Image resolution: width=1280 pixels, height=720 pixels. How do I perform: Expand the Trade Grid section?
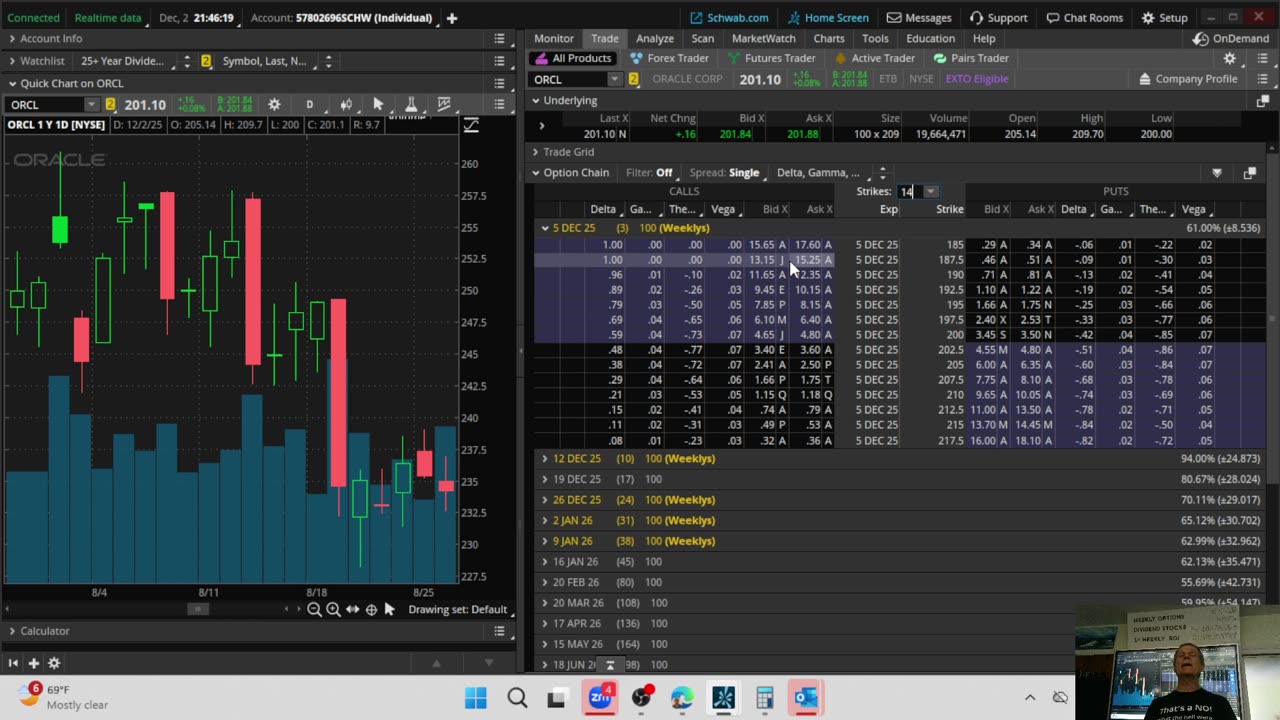click(x=536, y=152)
